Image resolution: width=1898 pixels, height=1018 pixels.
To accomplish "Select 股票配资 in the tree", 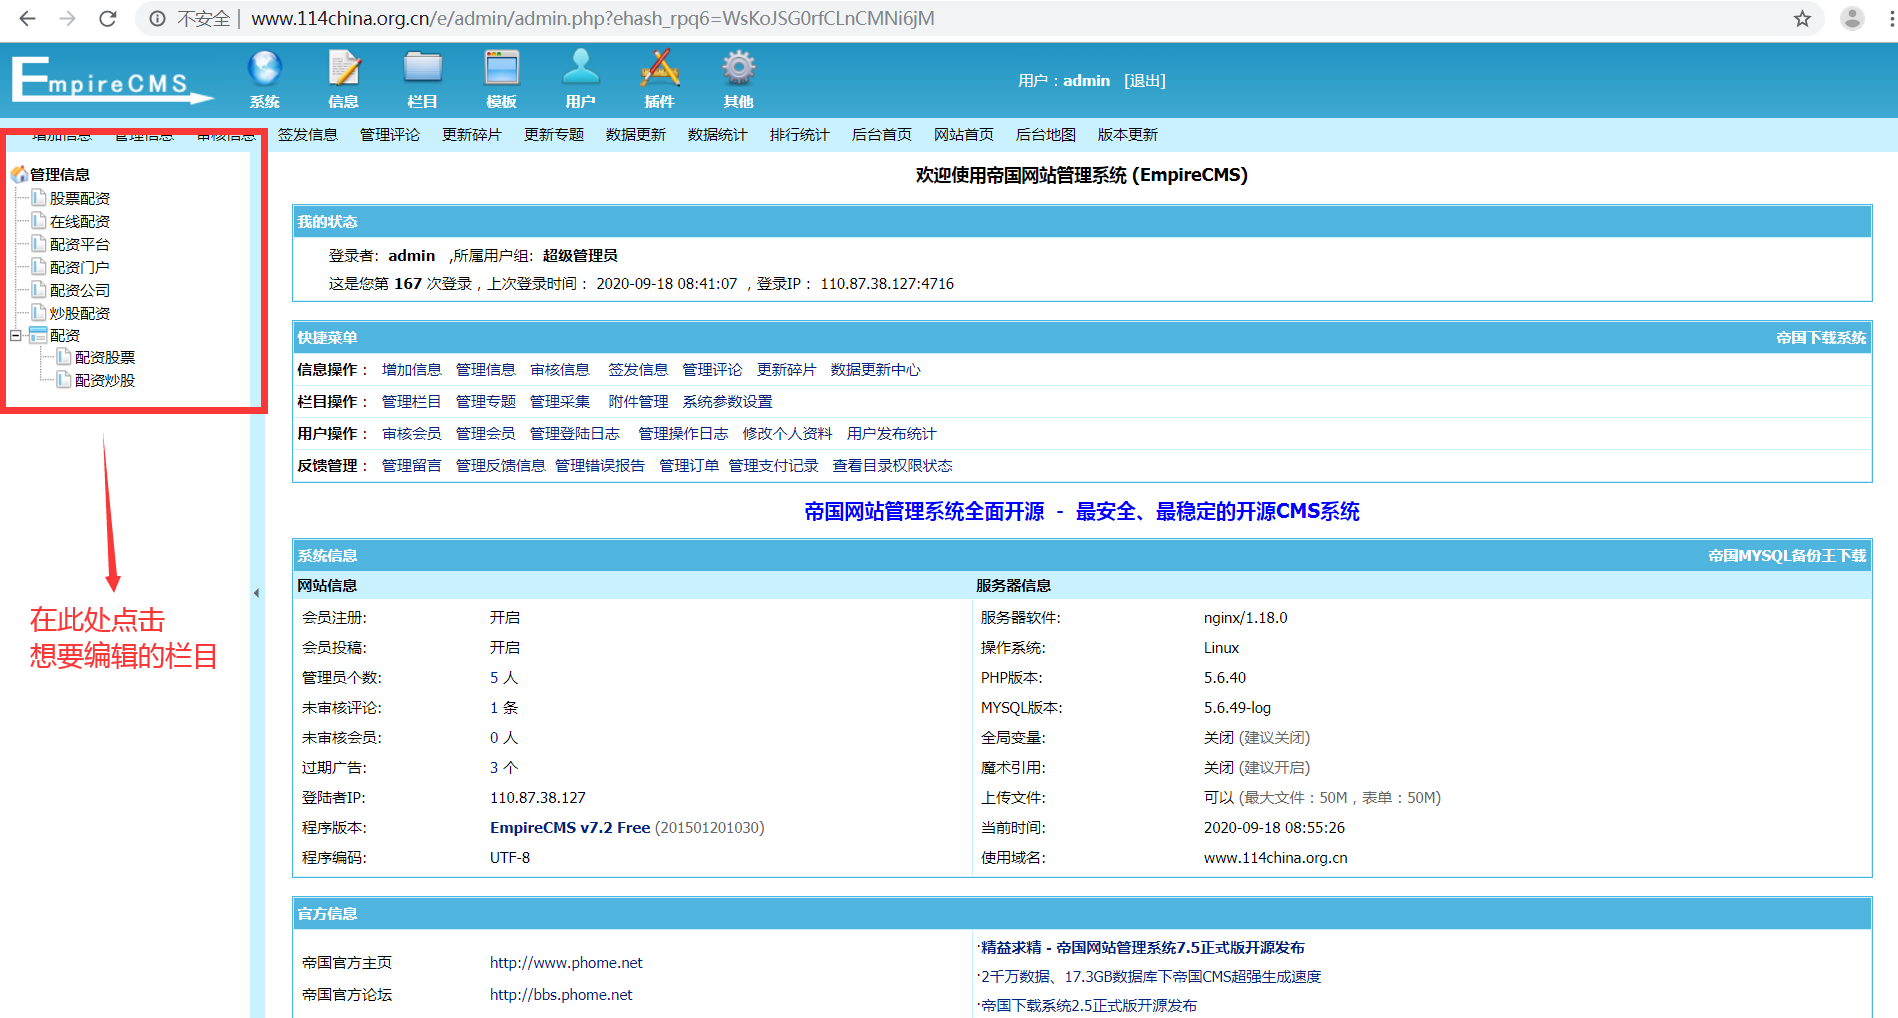I will click(80, 198).
